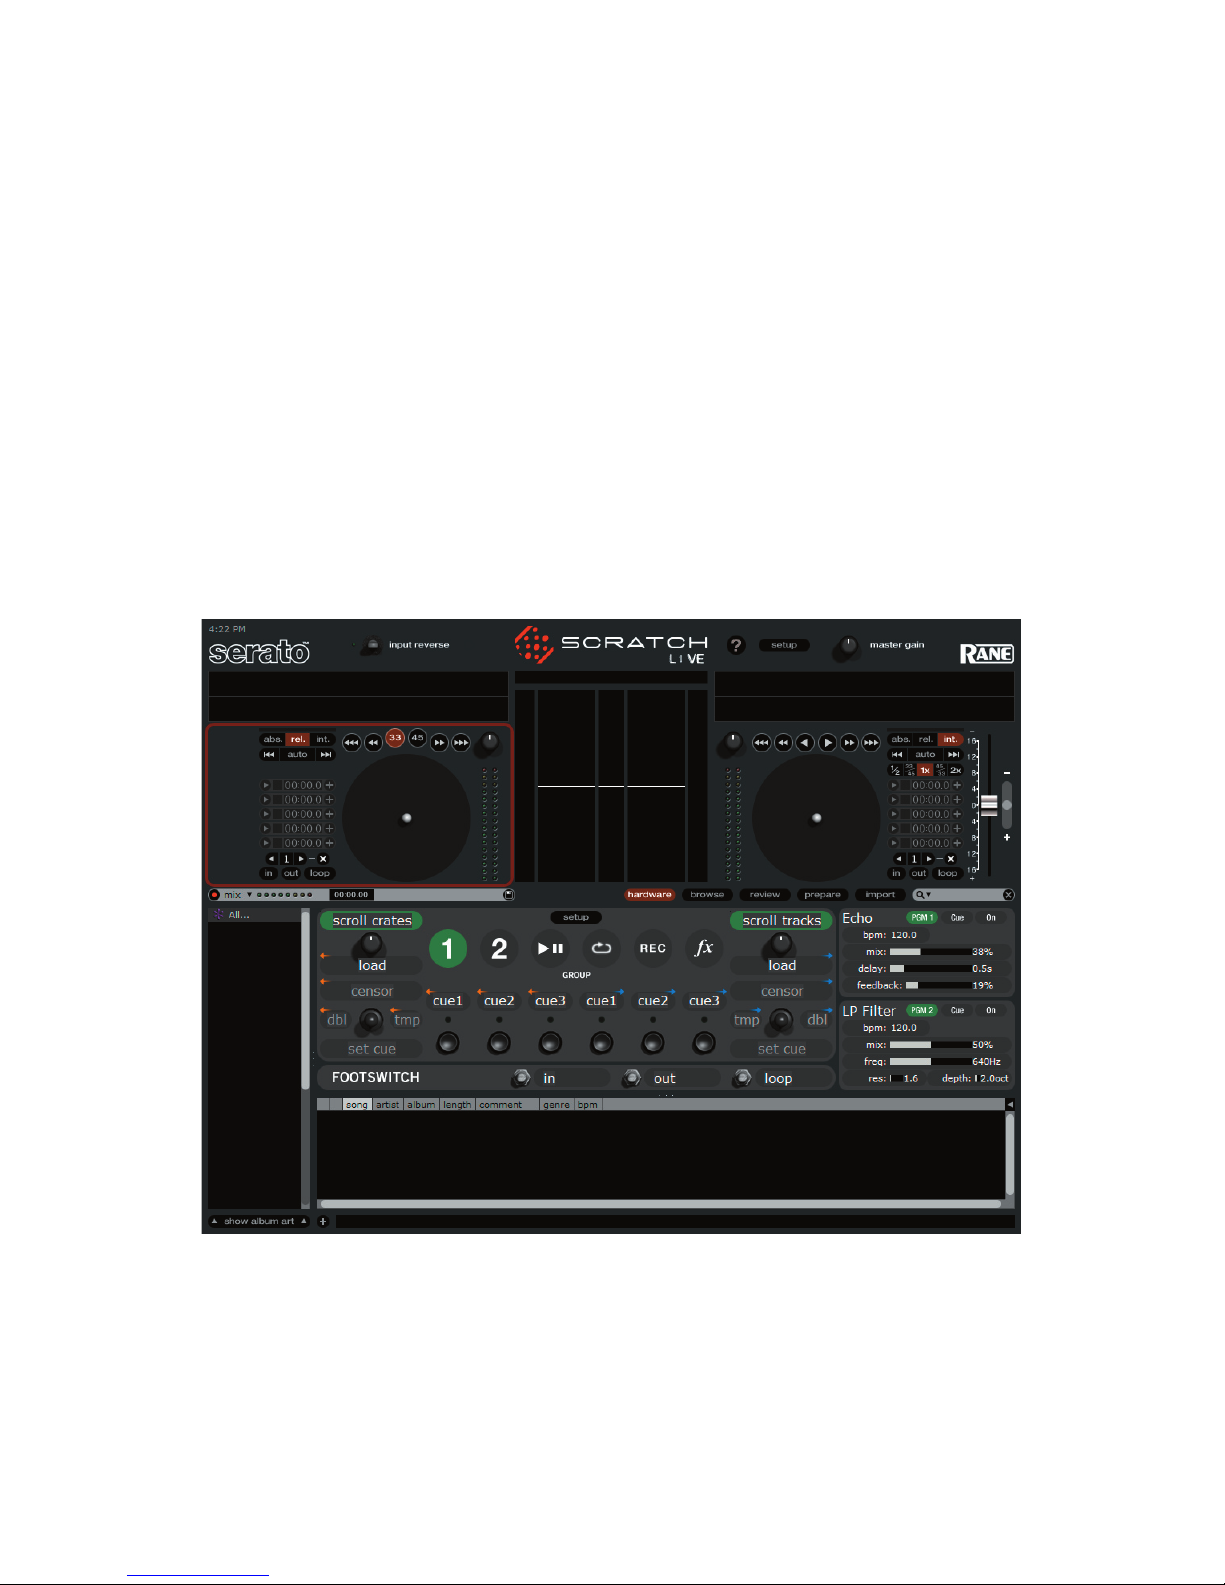Viewport: 1225px width, 1585px height.
Task: Click the All... crate icon
Action: pos(219,914)
